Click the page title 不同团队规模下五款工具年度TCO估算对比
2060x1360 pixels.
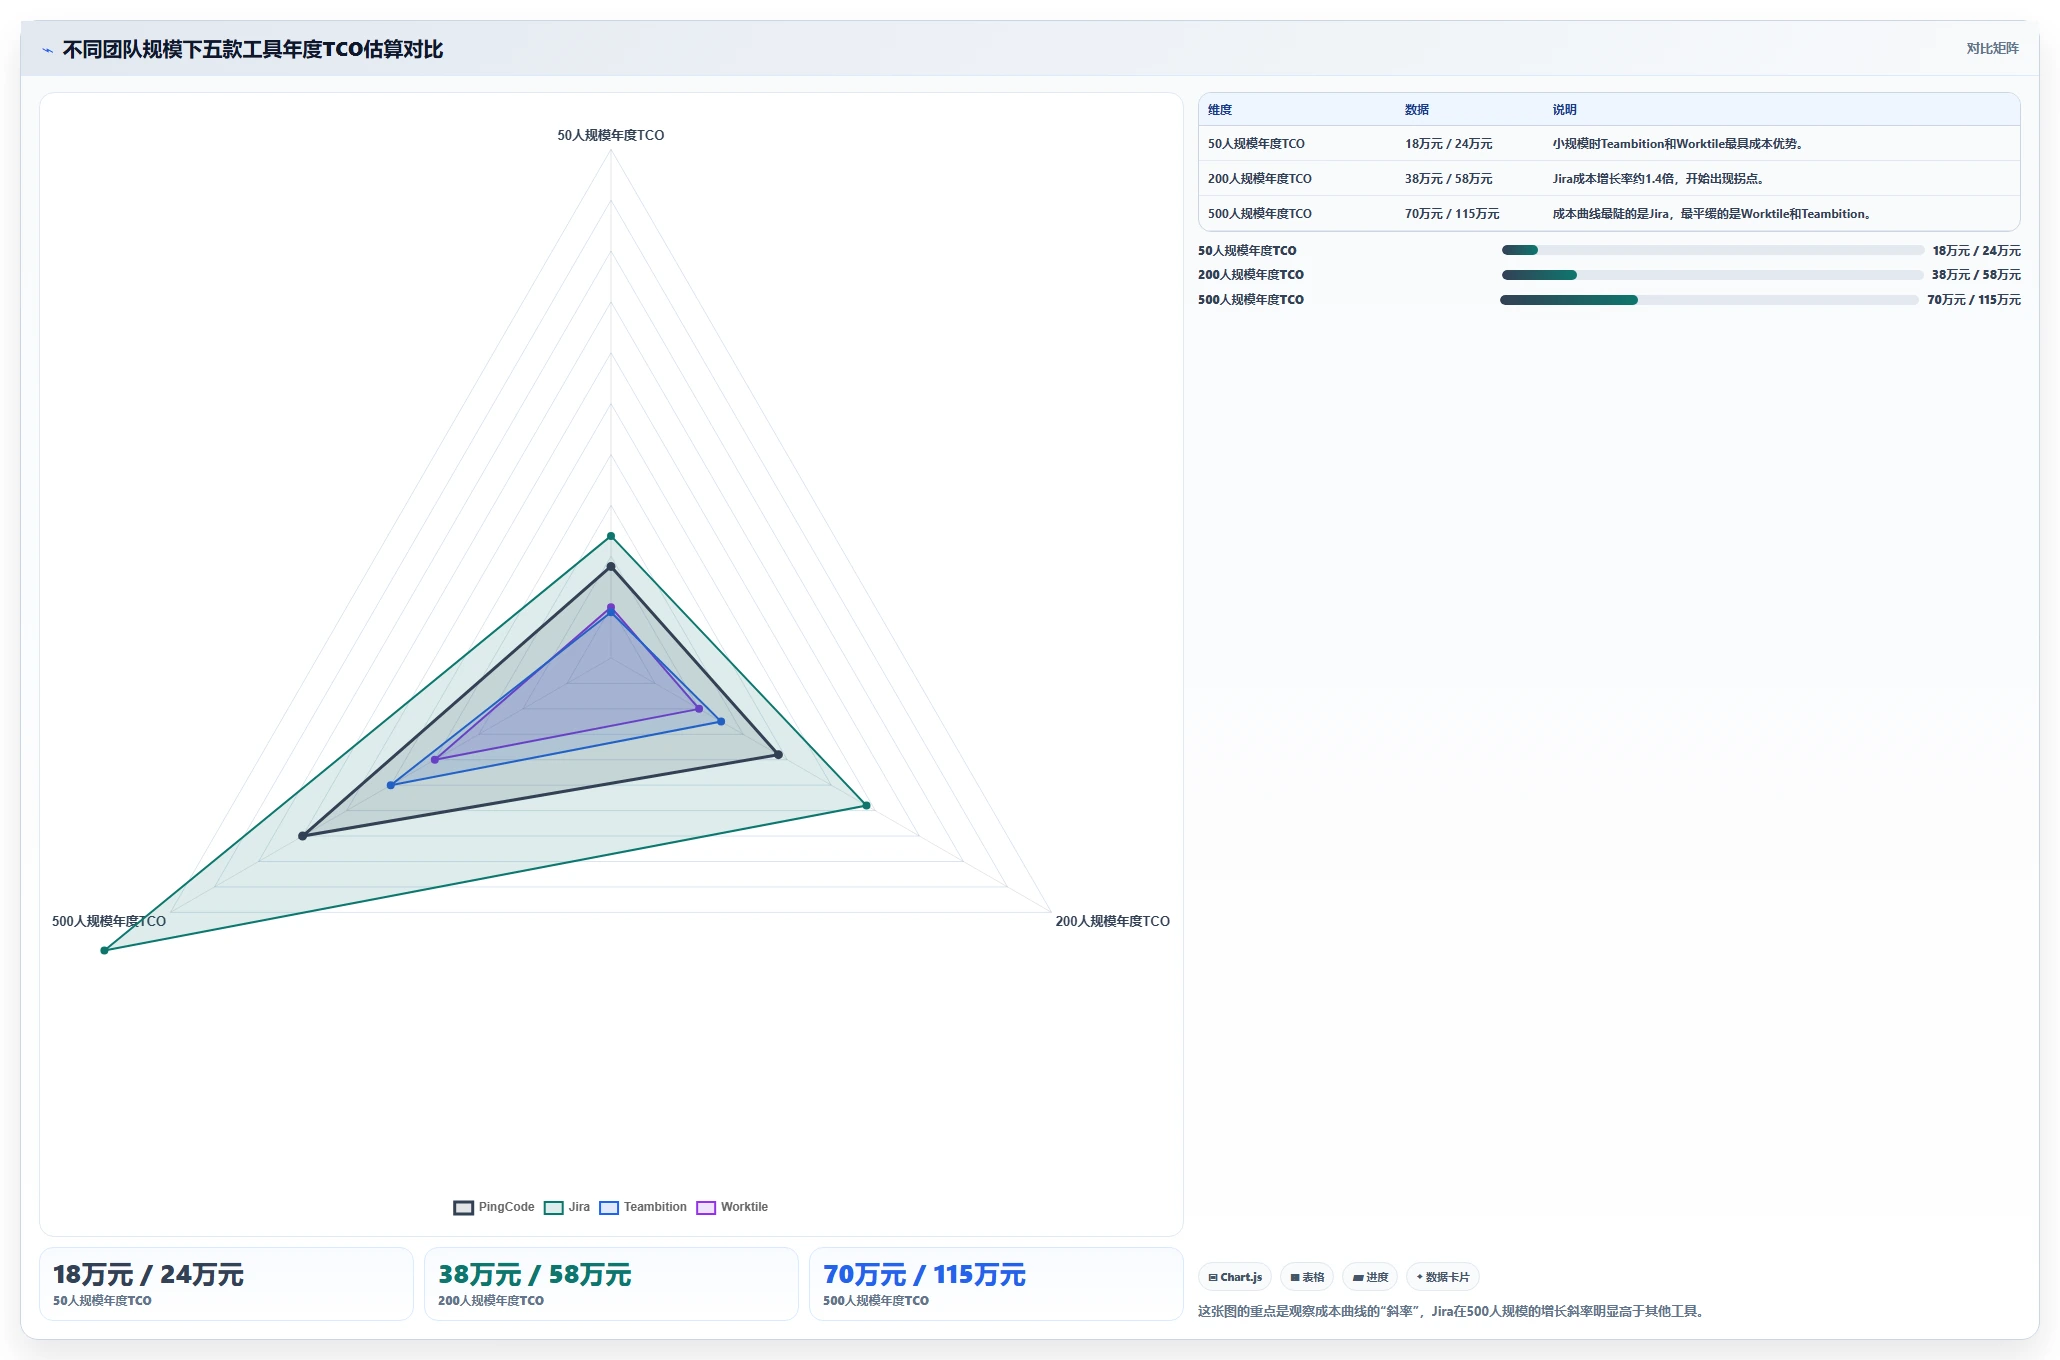(x=253, y=49)
